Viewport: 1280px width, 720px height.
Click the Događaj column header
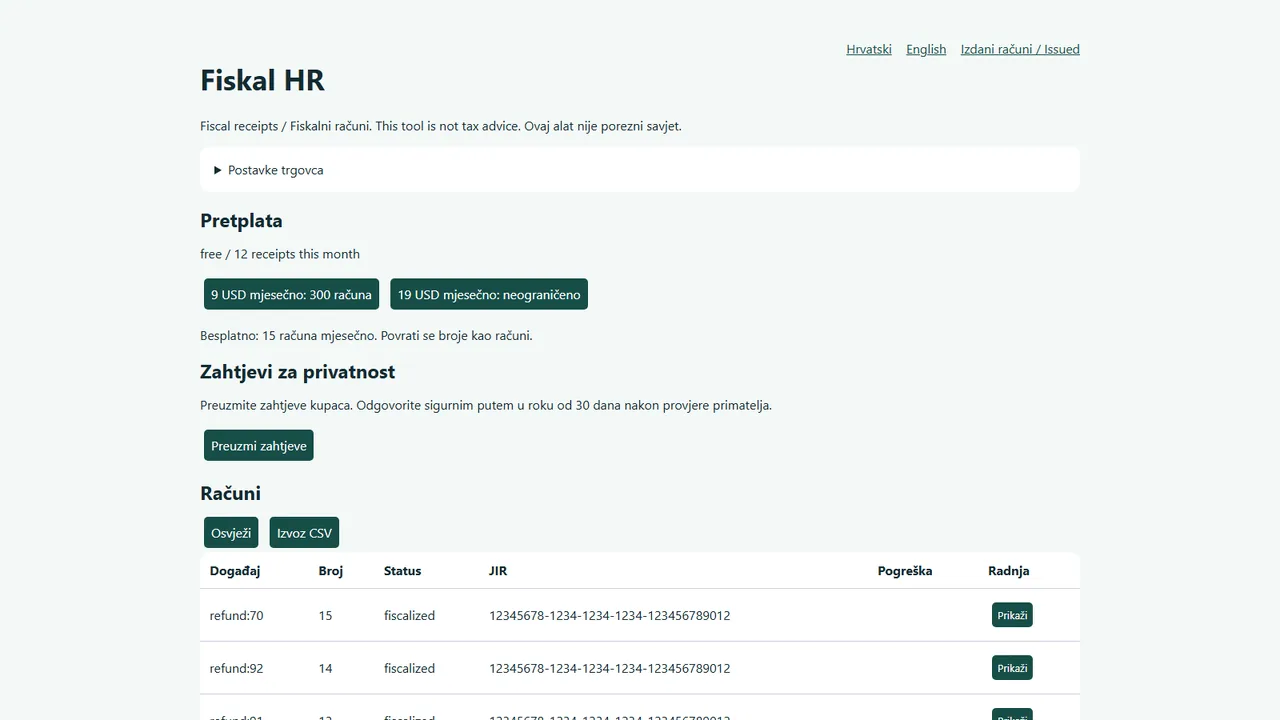[x=235, y=571]
